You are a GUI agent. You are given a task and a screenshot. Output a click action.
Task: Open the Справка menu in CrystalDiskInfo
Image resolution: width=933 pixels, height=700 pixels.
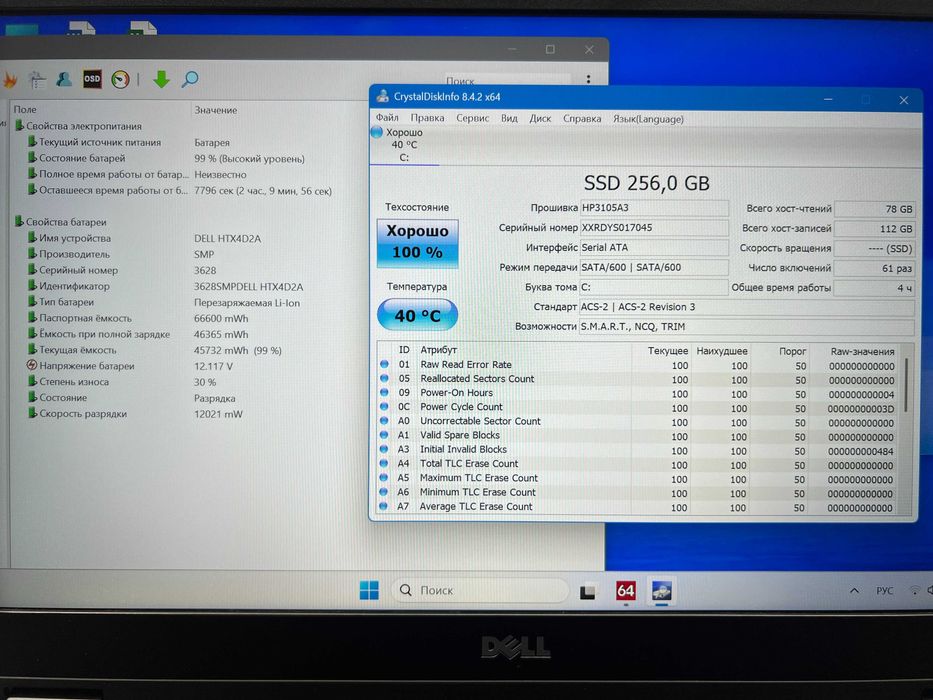pyautogui.click(x=582, y=118)
